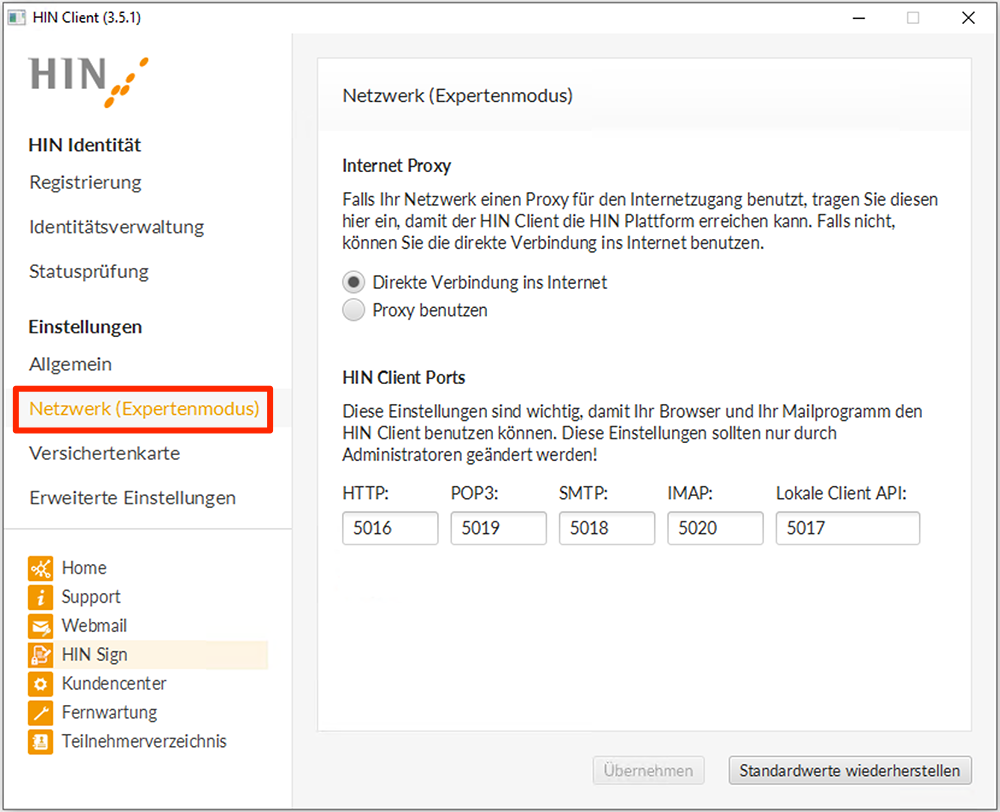Click the Lokale Client API port field

click(848, 528)
